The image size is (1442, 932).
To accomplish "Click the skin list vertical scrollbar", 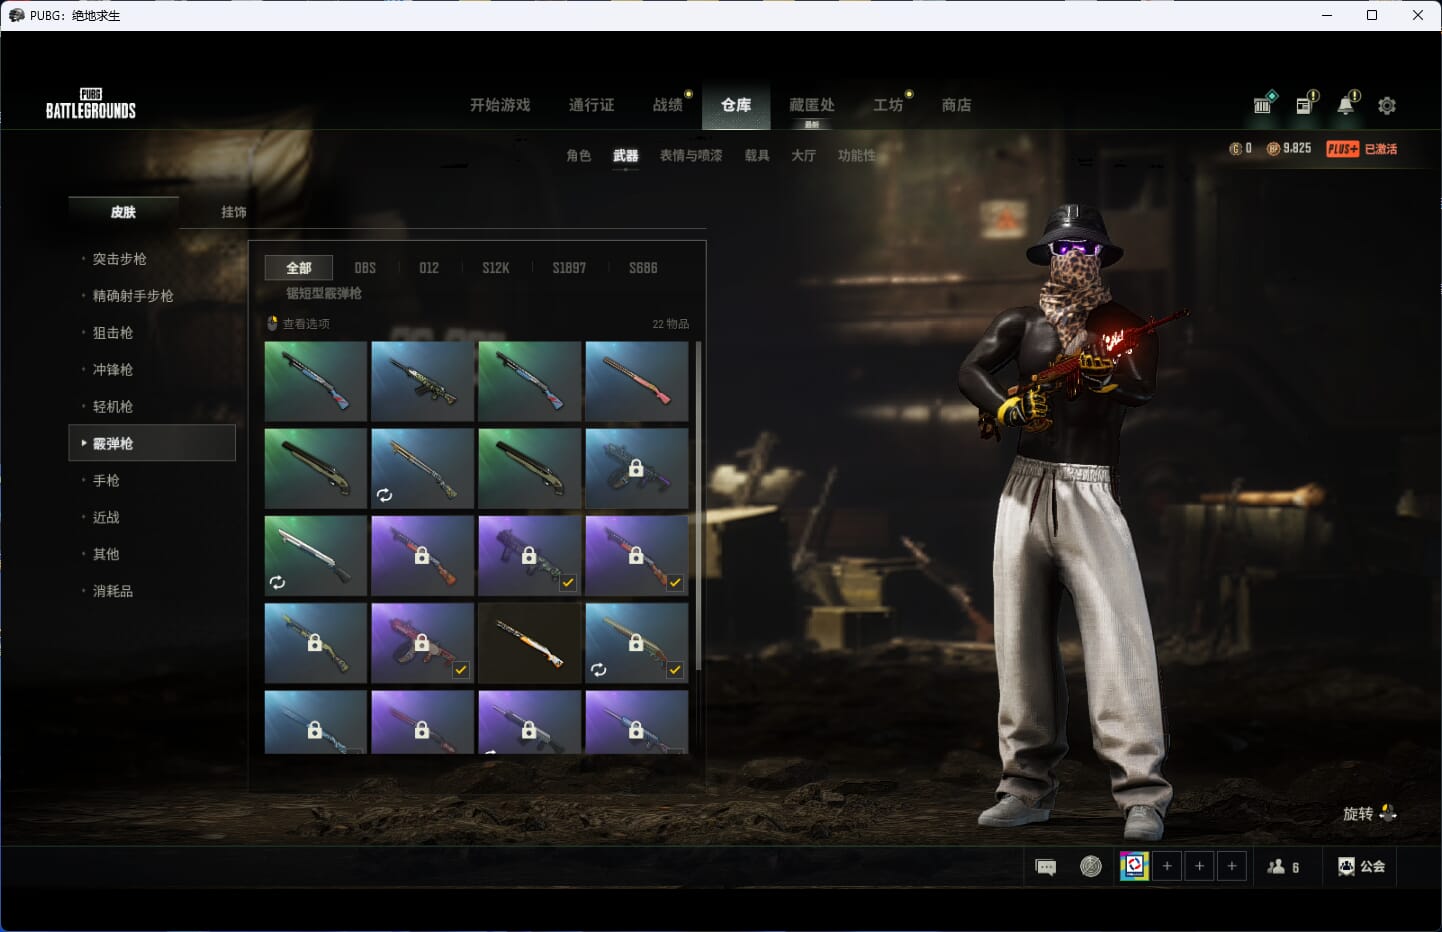I will 698,505.
